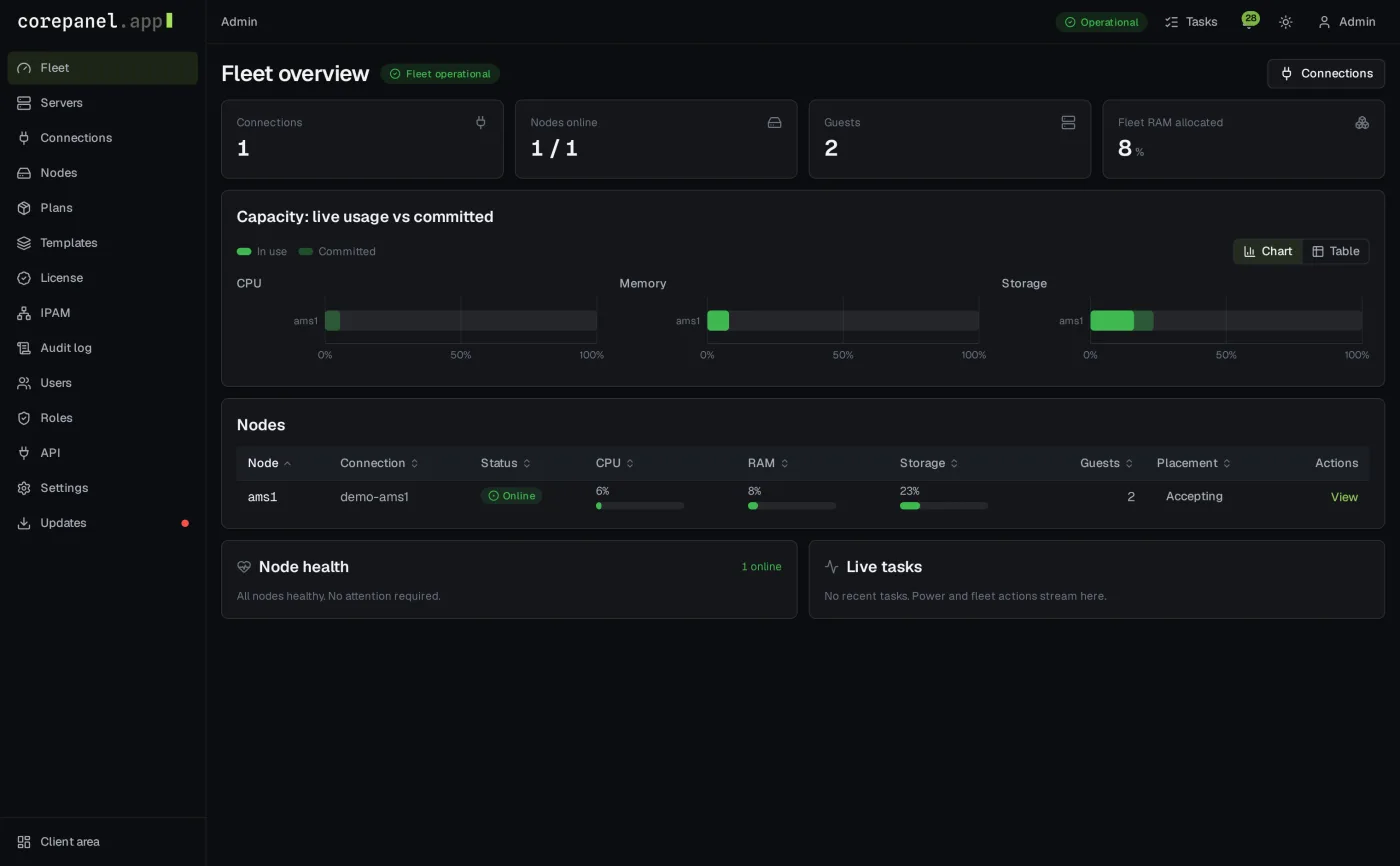Toggle the In use legend series
The image size is (1400, 866).
(262, 252)
